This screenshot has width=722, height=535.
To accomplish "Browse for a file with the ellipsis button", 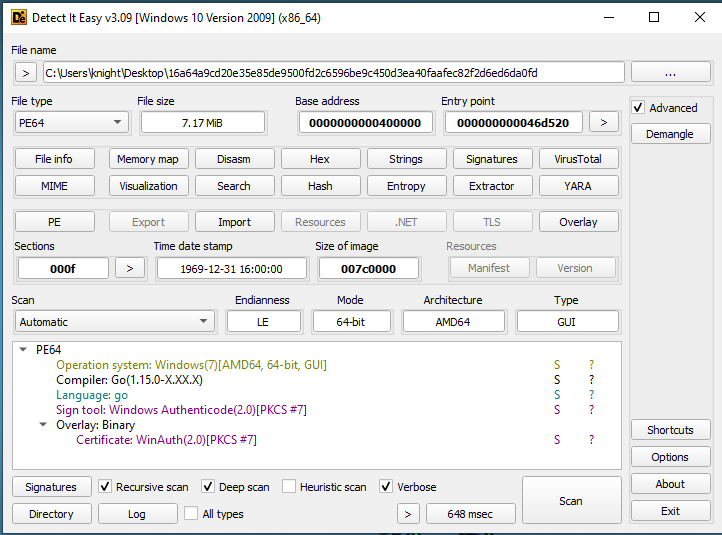I will pyautogui.click(x=670, y=72).
